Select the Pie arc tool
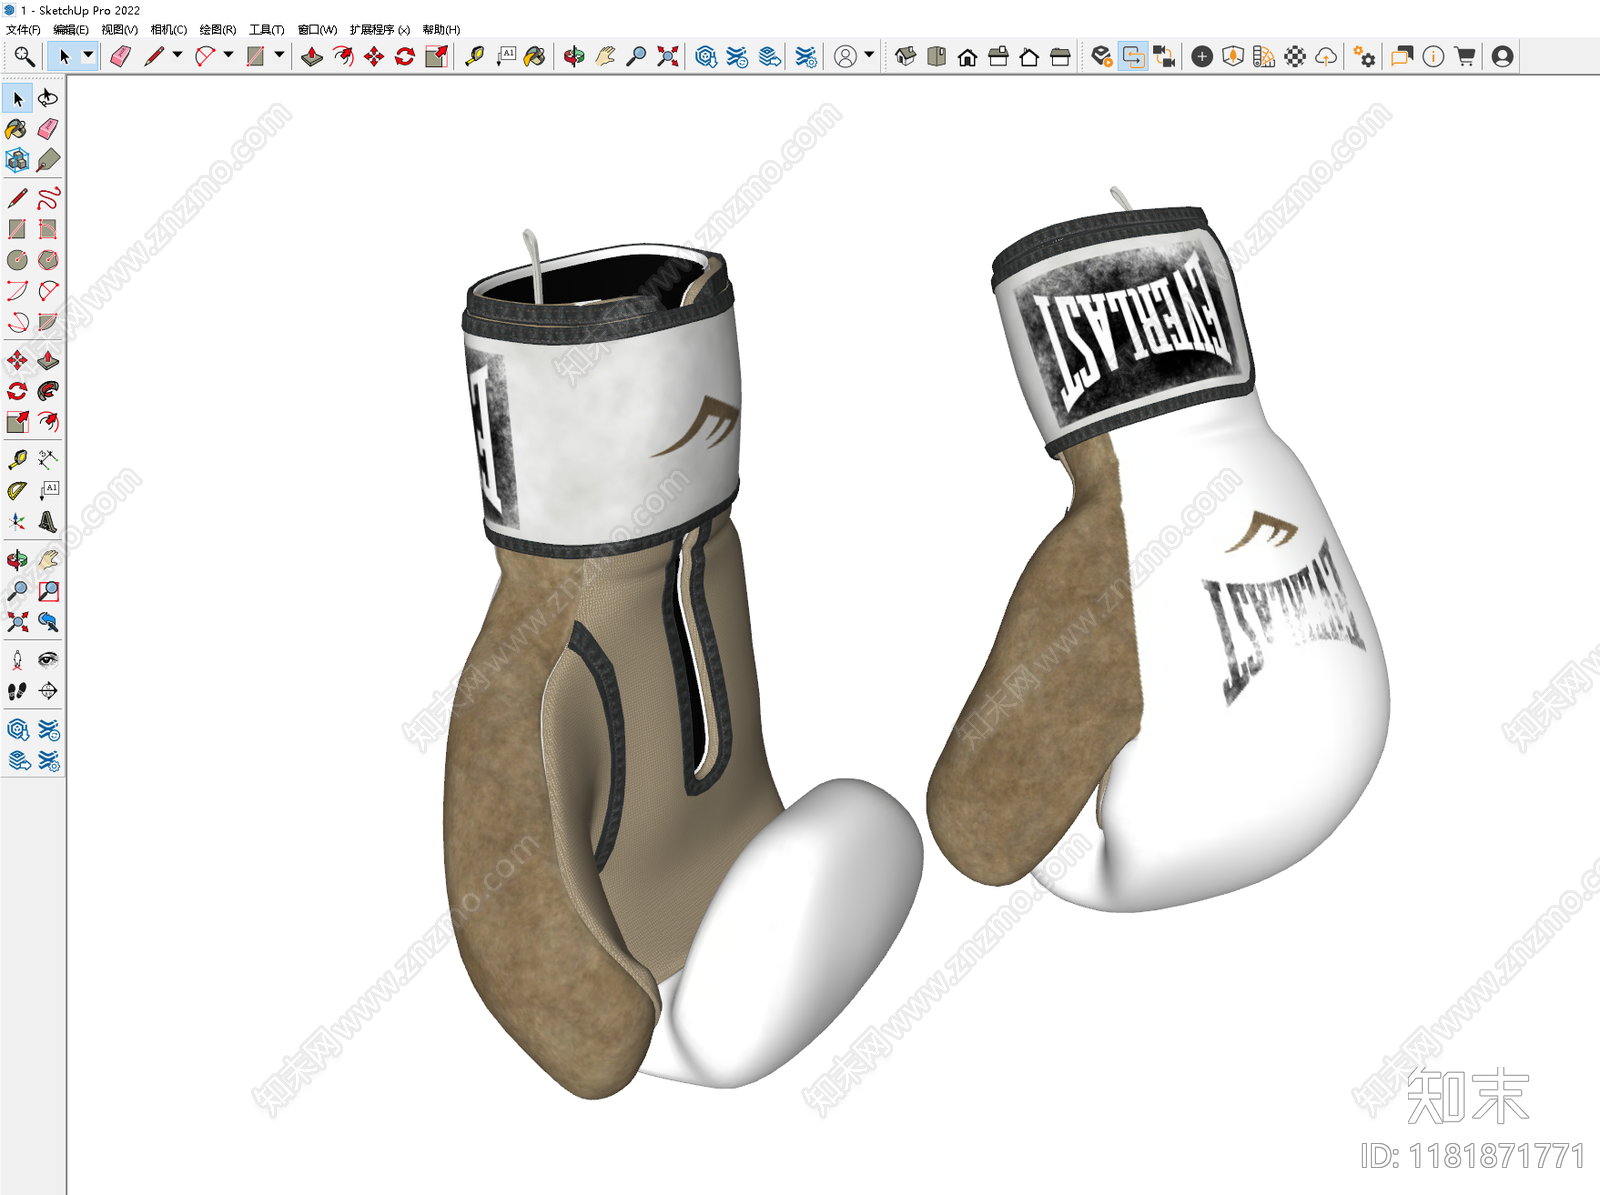Image resolution: width=1600 pixels, height=1195 pixels. tap(48, 322)
